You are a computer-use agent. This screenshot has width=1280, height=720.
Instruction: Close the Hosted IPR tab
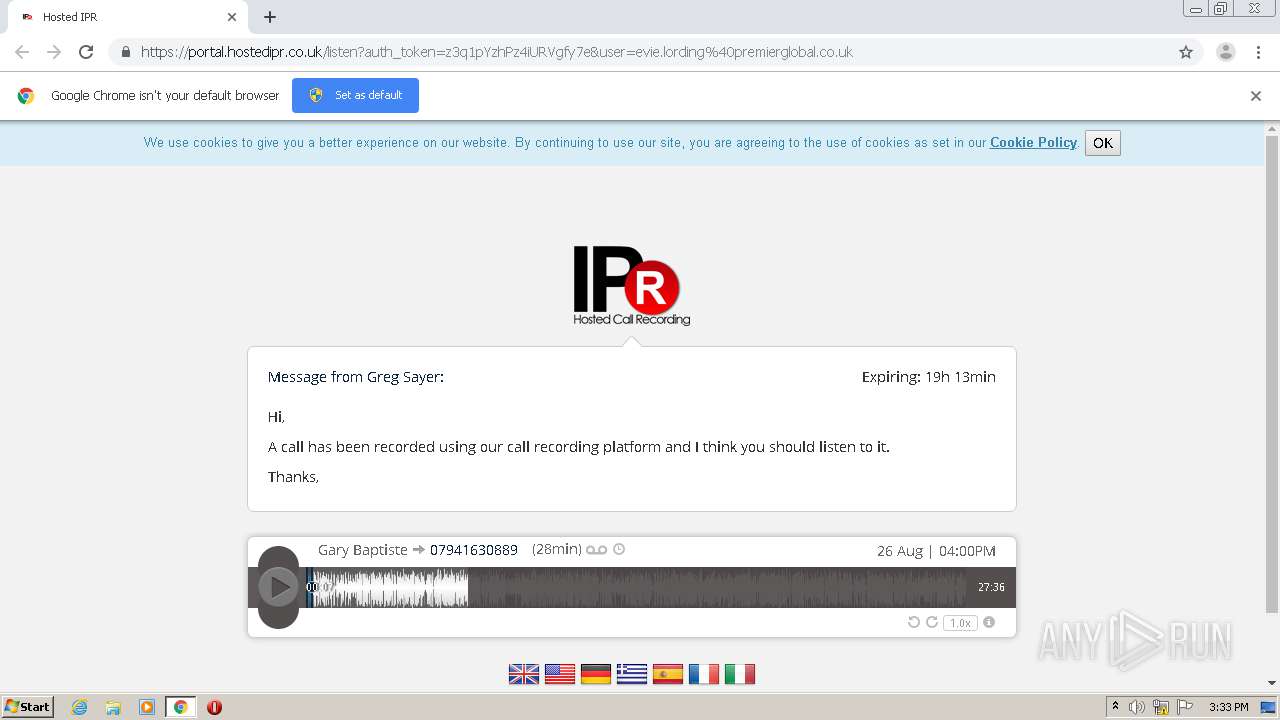coord(232,17)
